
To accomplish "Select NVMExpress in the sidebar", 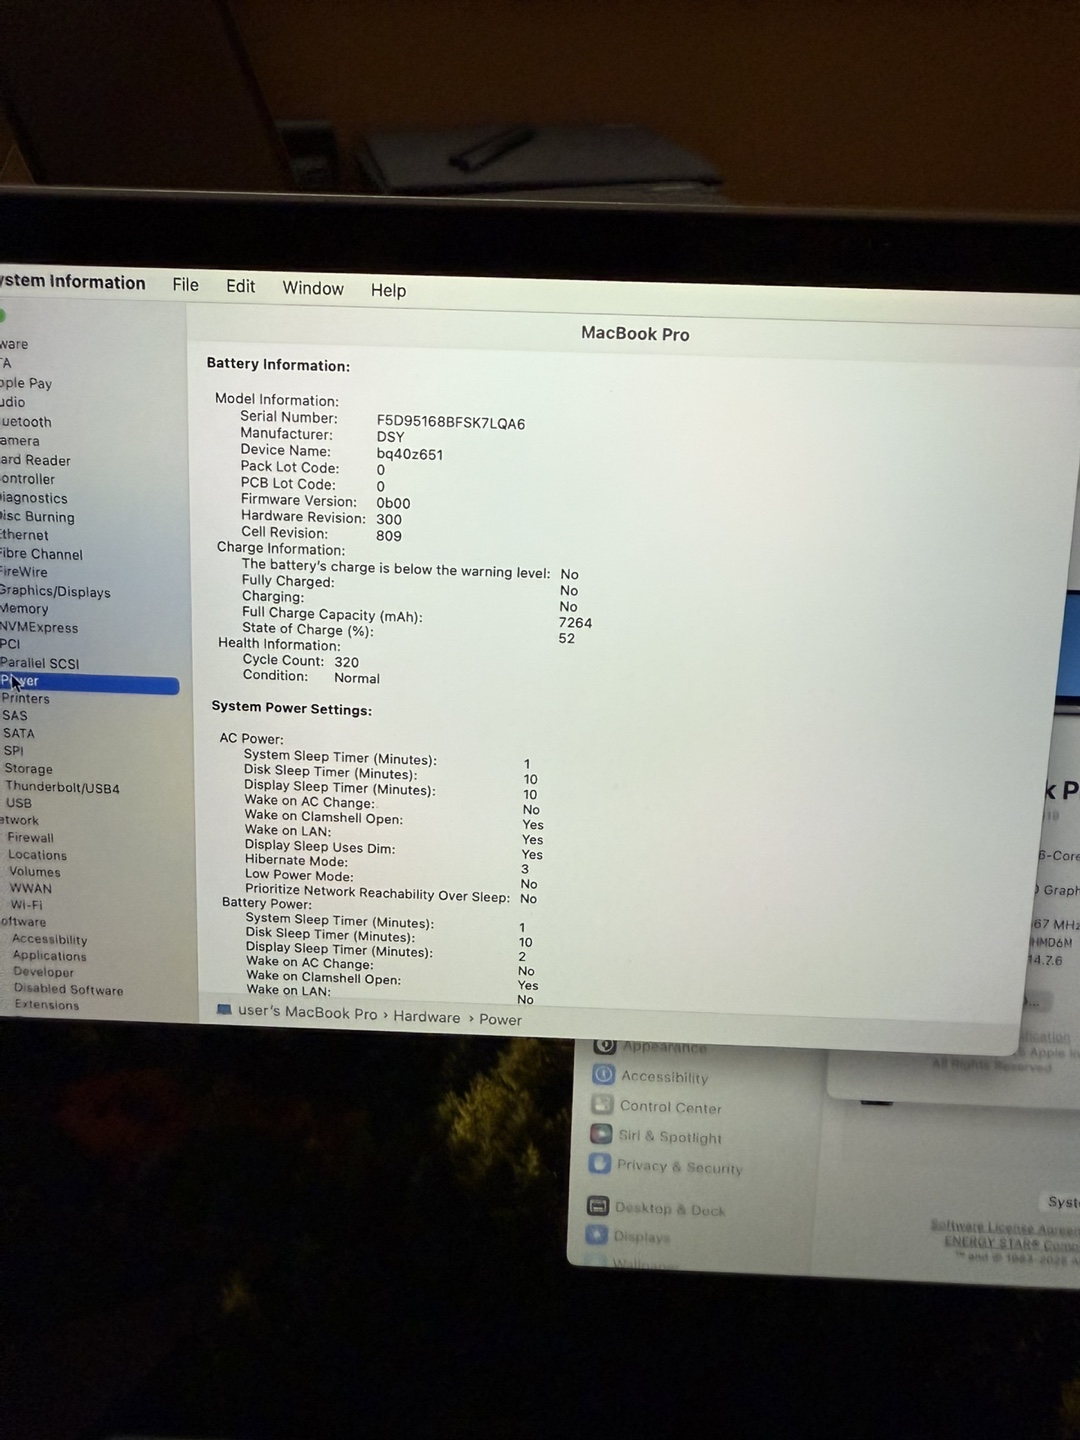I will click(39, 627).
